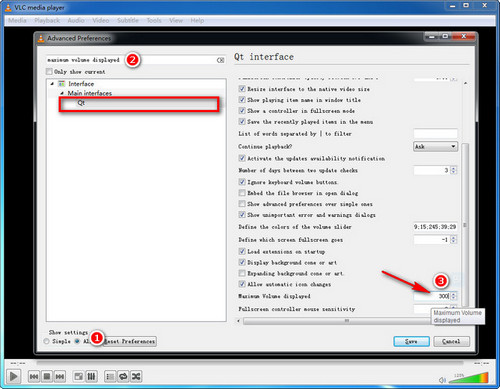Open the Continue playback Ask dropdown

(435, 146)
